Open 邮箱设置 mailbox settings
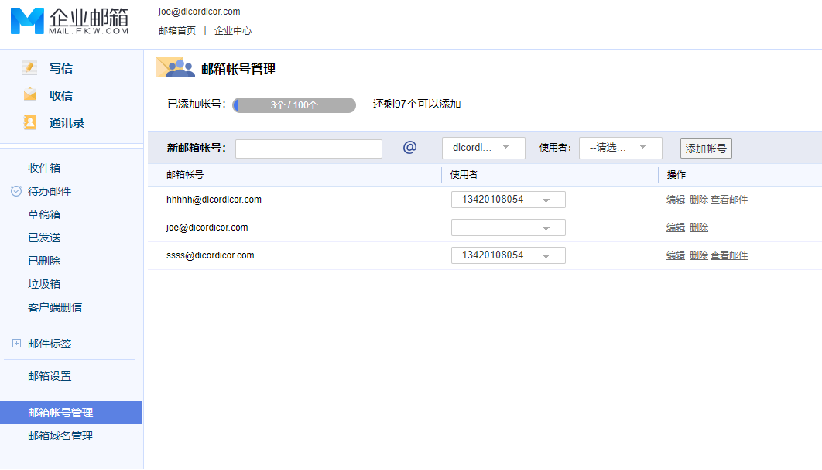Image resolution: width=822 pixels, height=470 pixels. 50,376
